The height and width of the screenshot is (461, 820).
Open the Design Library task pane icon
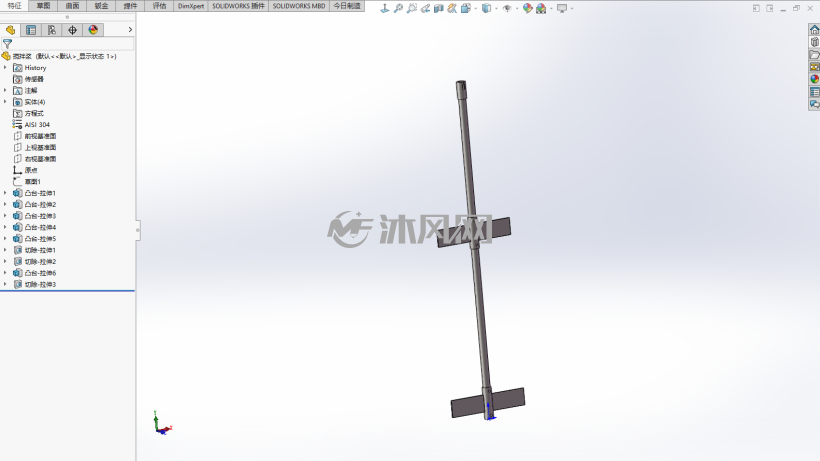[814, 42]
